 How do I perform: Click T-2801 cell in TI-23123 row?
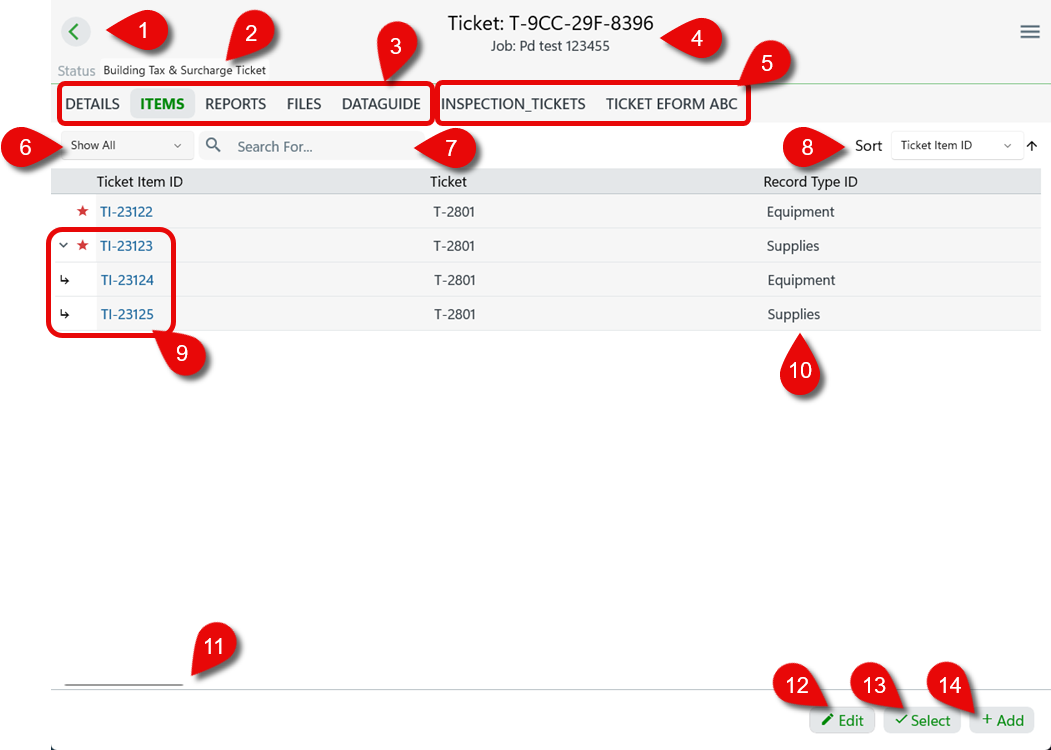pyautogui.click(x=454, y=246)
